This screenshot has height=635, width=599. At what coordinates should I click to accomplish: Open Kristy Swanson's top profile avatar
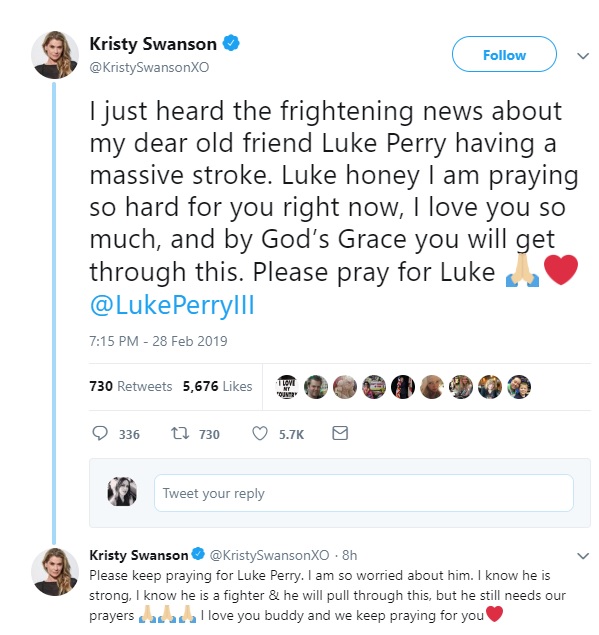tap(55, 55)
